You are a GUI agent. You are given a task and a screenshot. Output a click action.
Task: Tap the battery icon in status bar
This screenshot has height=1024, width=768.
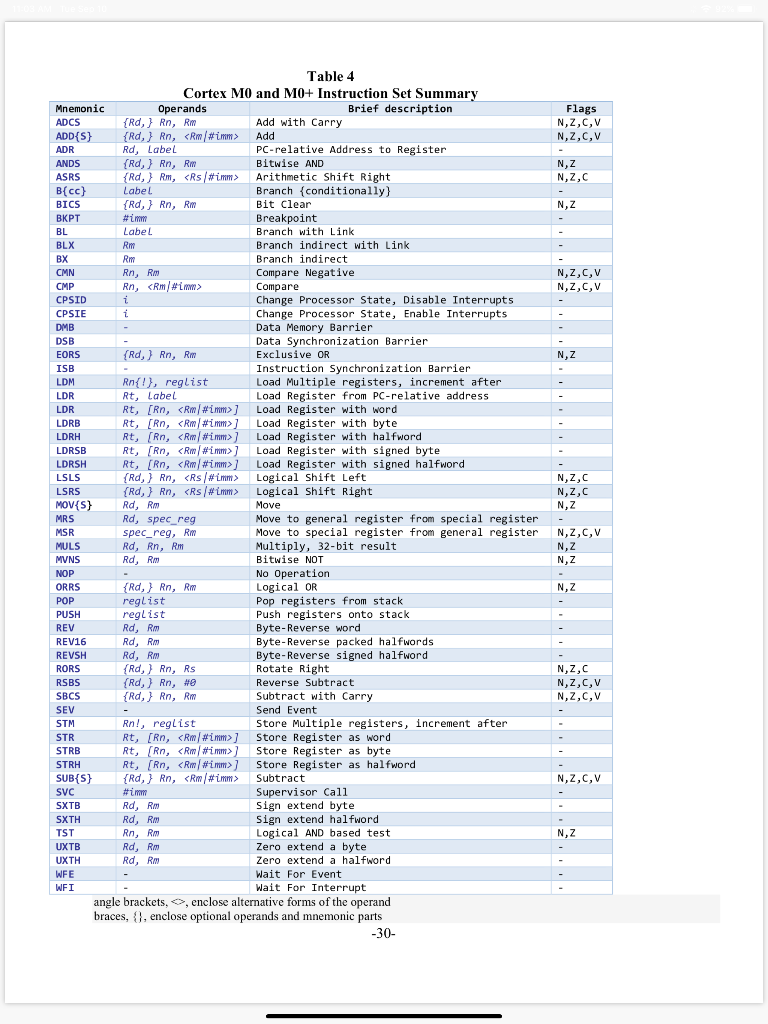coord(746,9)
